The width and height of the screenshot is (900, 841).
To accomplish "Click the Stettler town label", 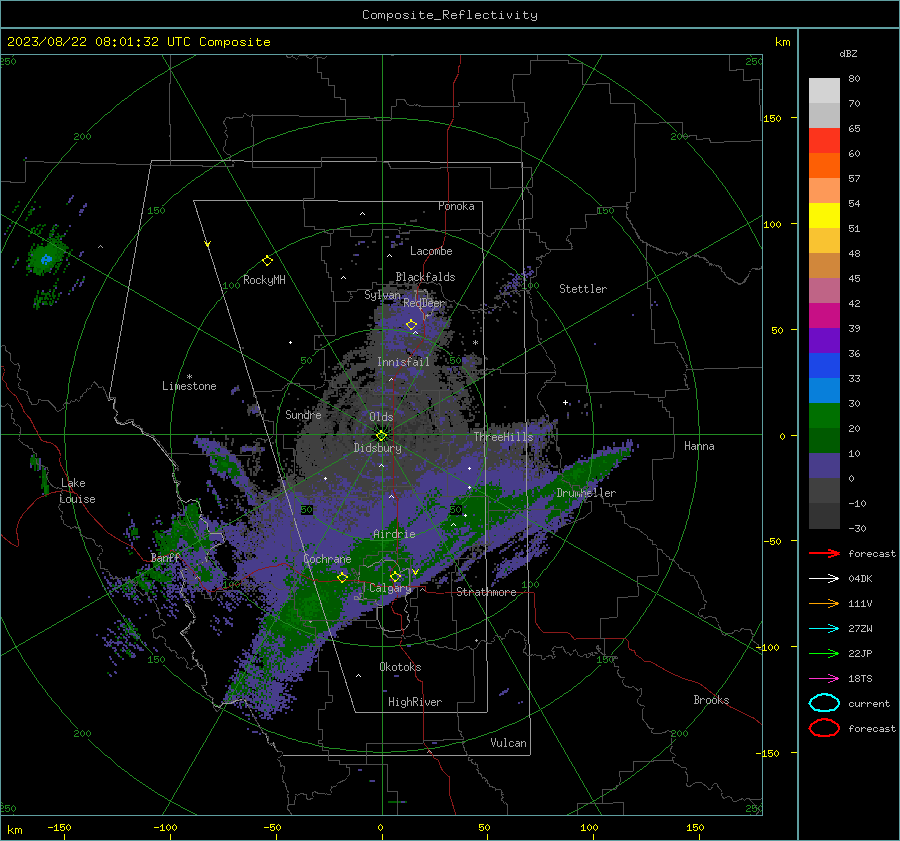I will [x=583, y=289].
